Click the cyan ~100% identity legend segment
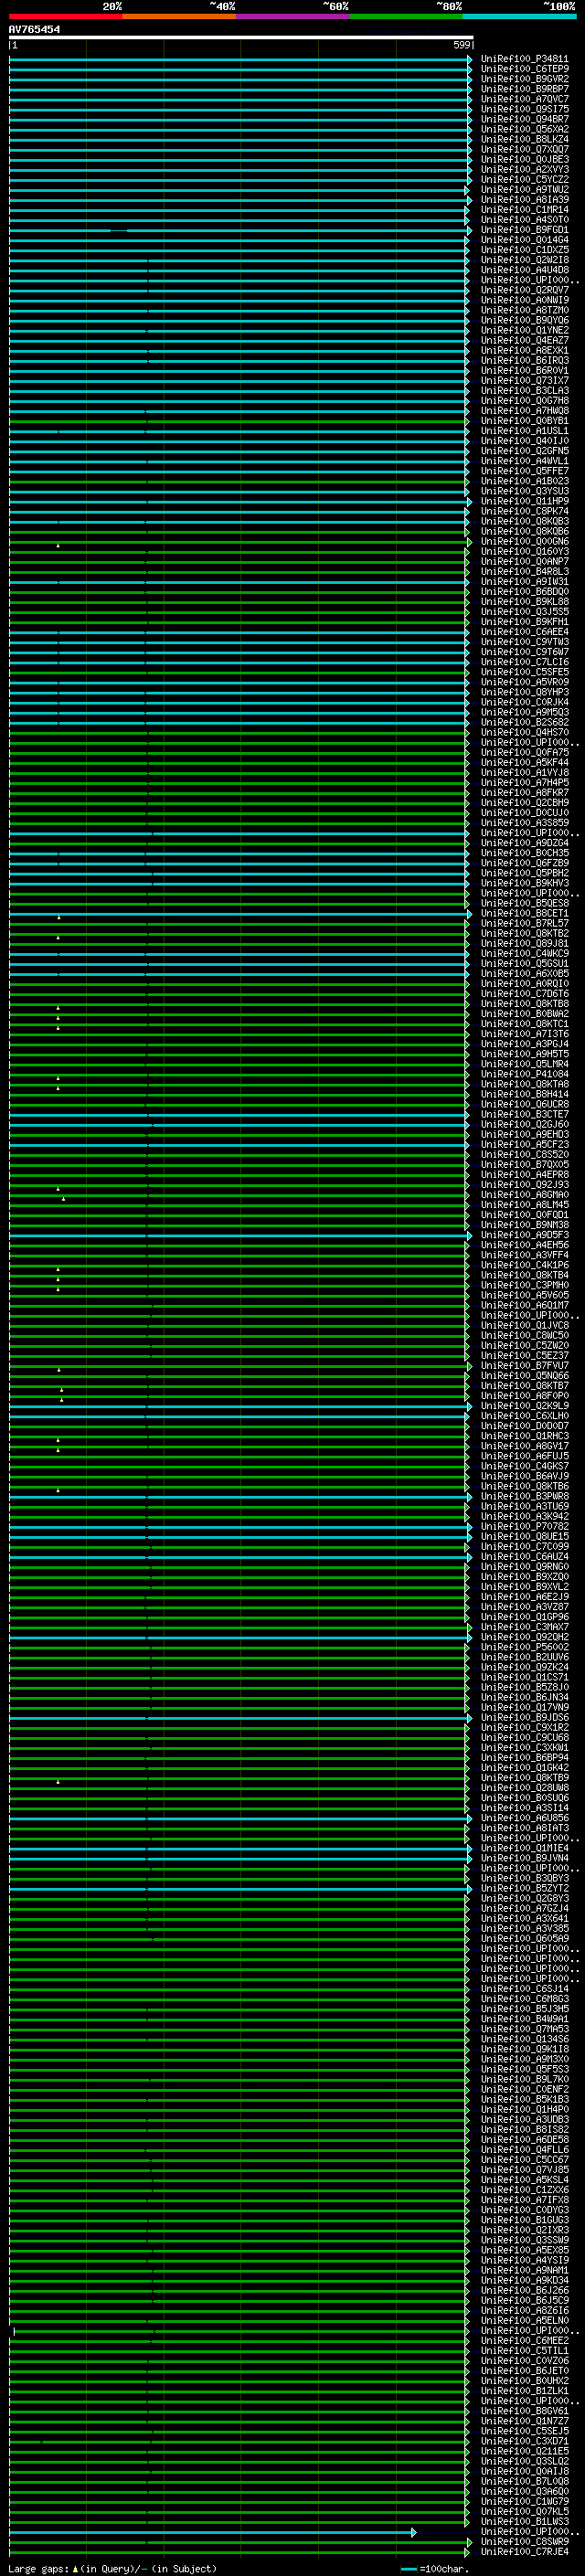 518,16
